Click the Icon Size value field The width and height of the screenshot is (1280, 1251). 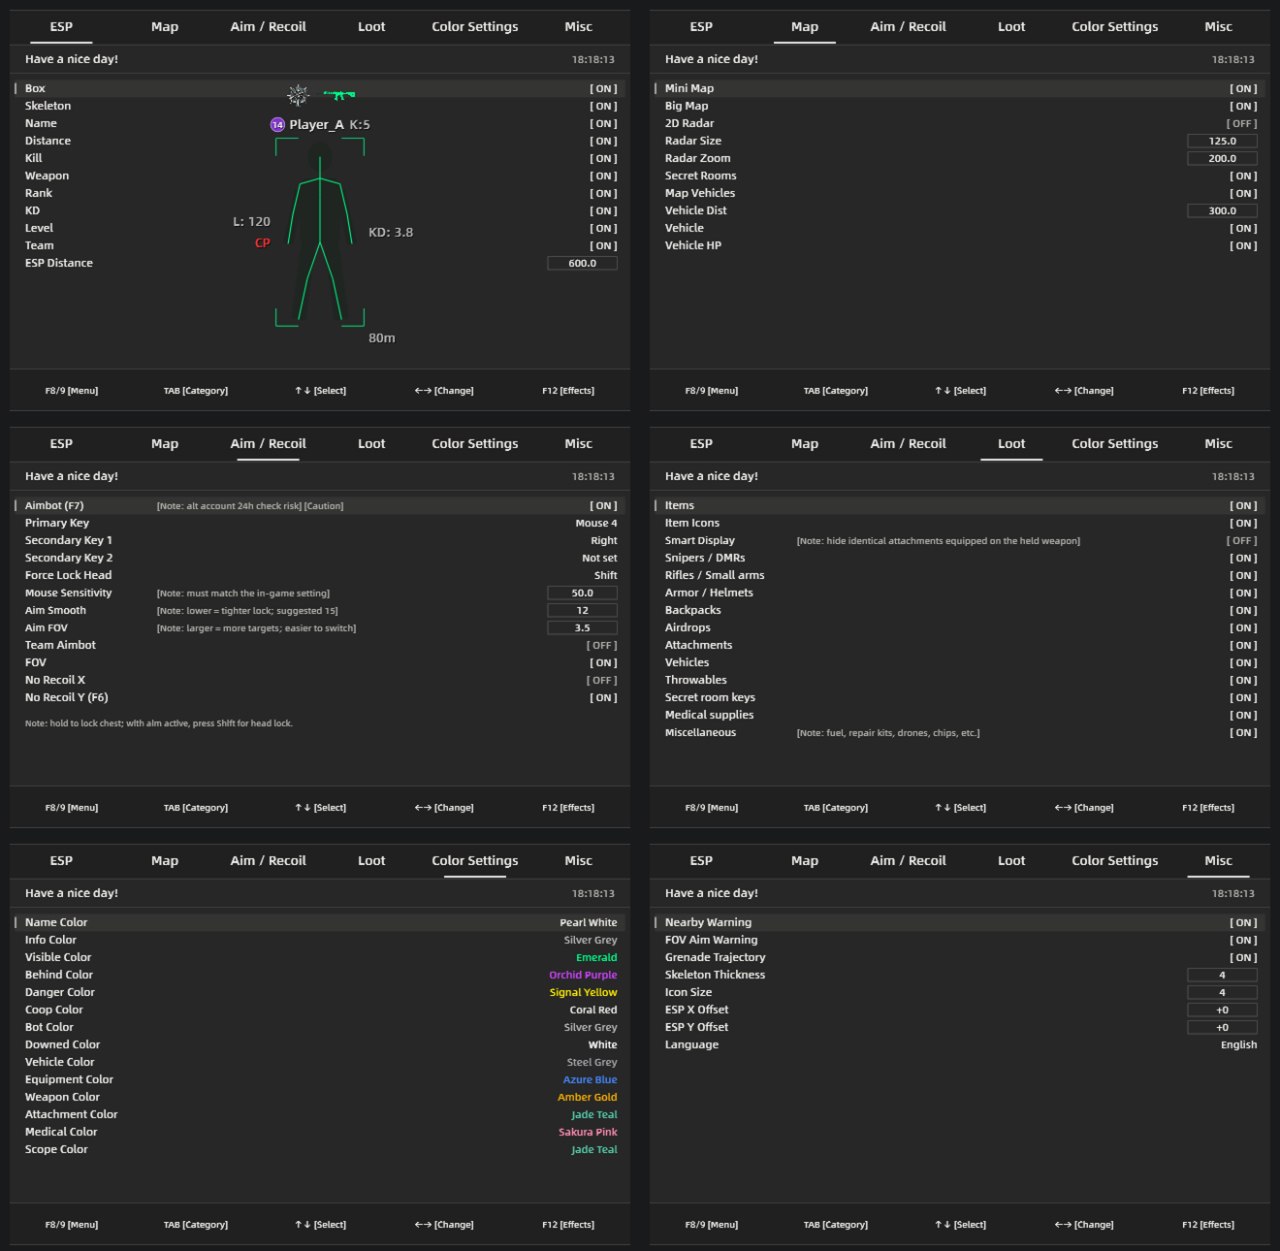point(1222,993)
